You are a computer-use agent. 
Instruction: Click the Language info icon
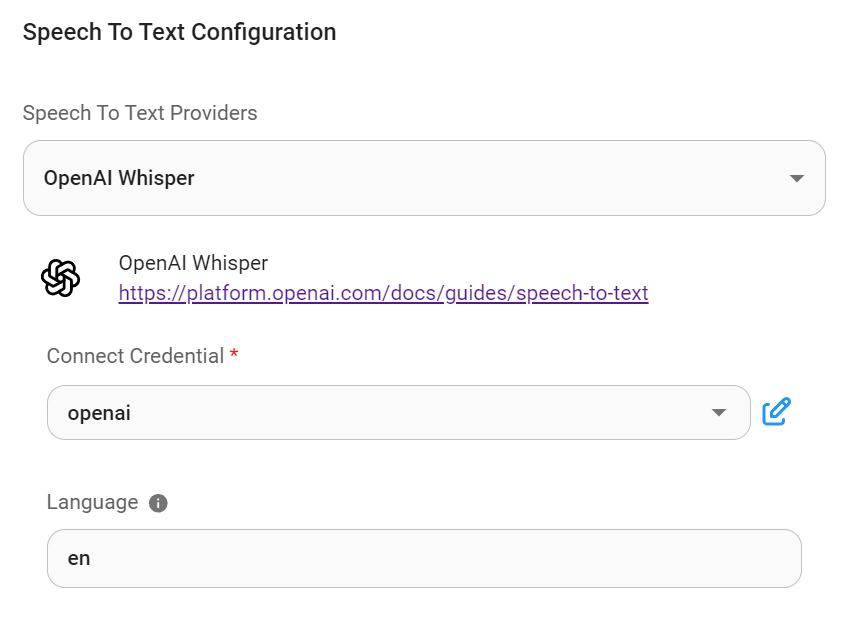158,503
